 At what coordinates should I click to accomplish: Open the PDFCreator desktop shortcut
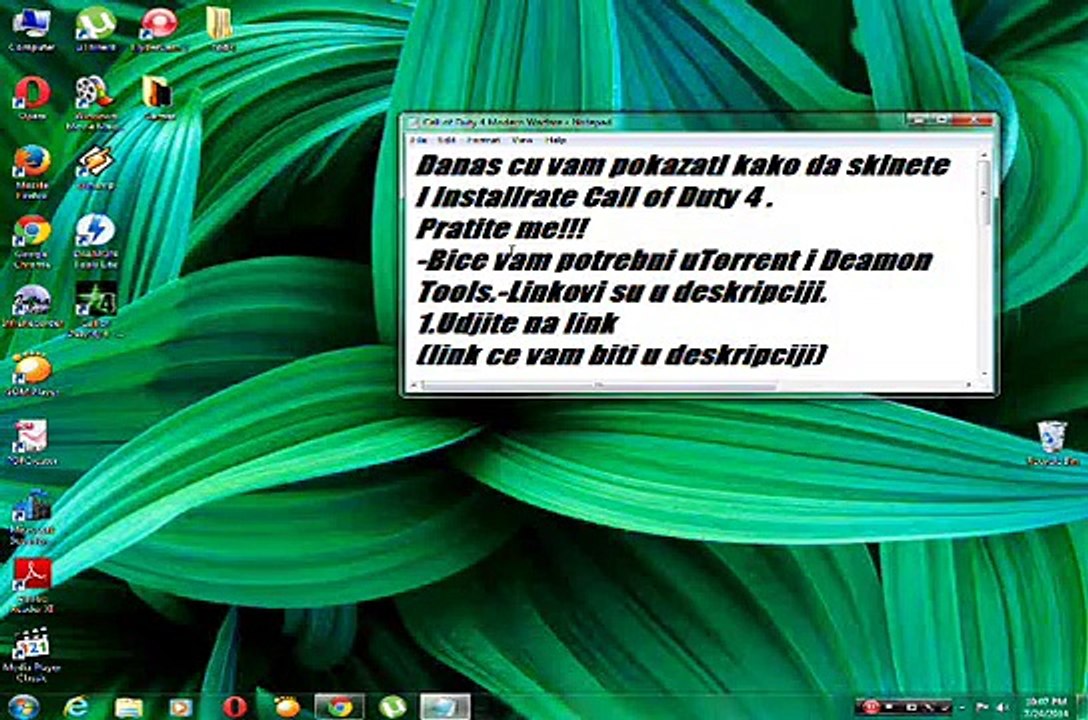point(32,443)
